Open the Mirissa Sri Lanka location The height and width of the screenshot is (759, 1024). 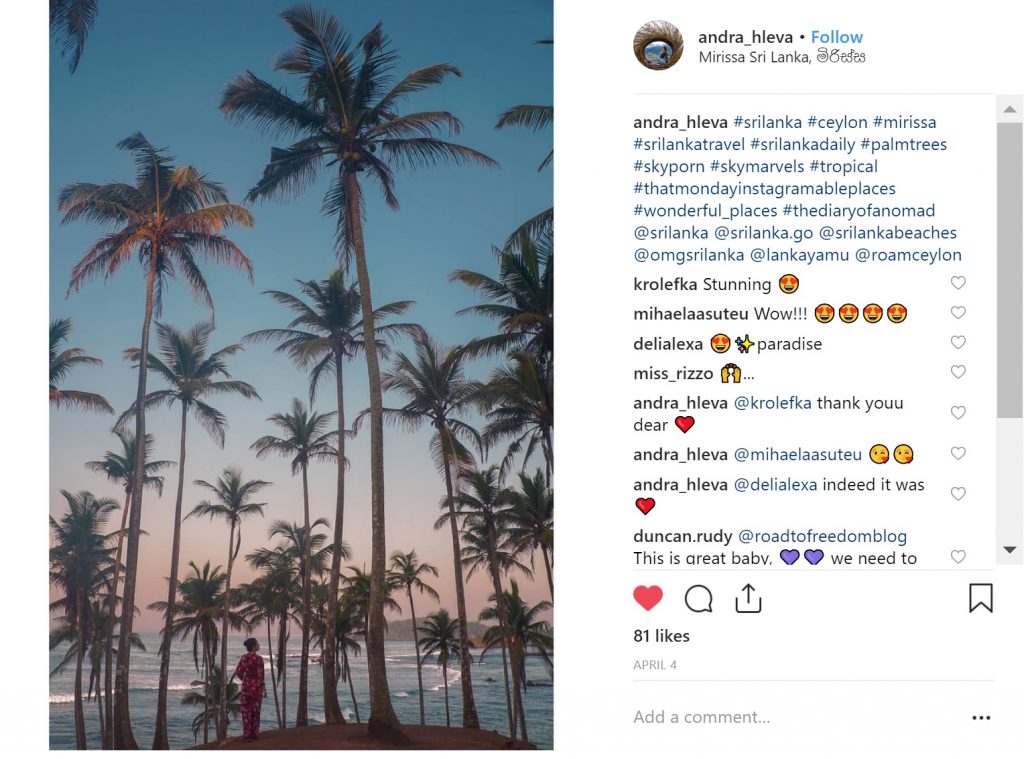click(x=781, y=57)
